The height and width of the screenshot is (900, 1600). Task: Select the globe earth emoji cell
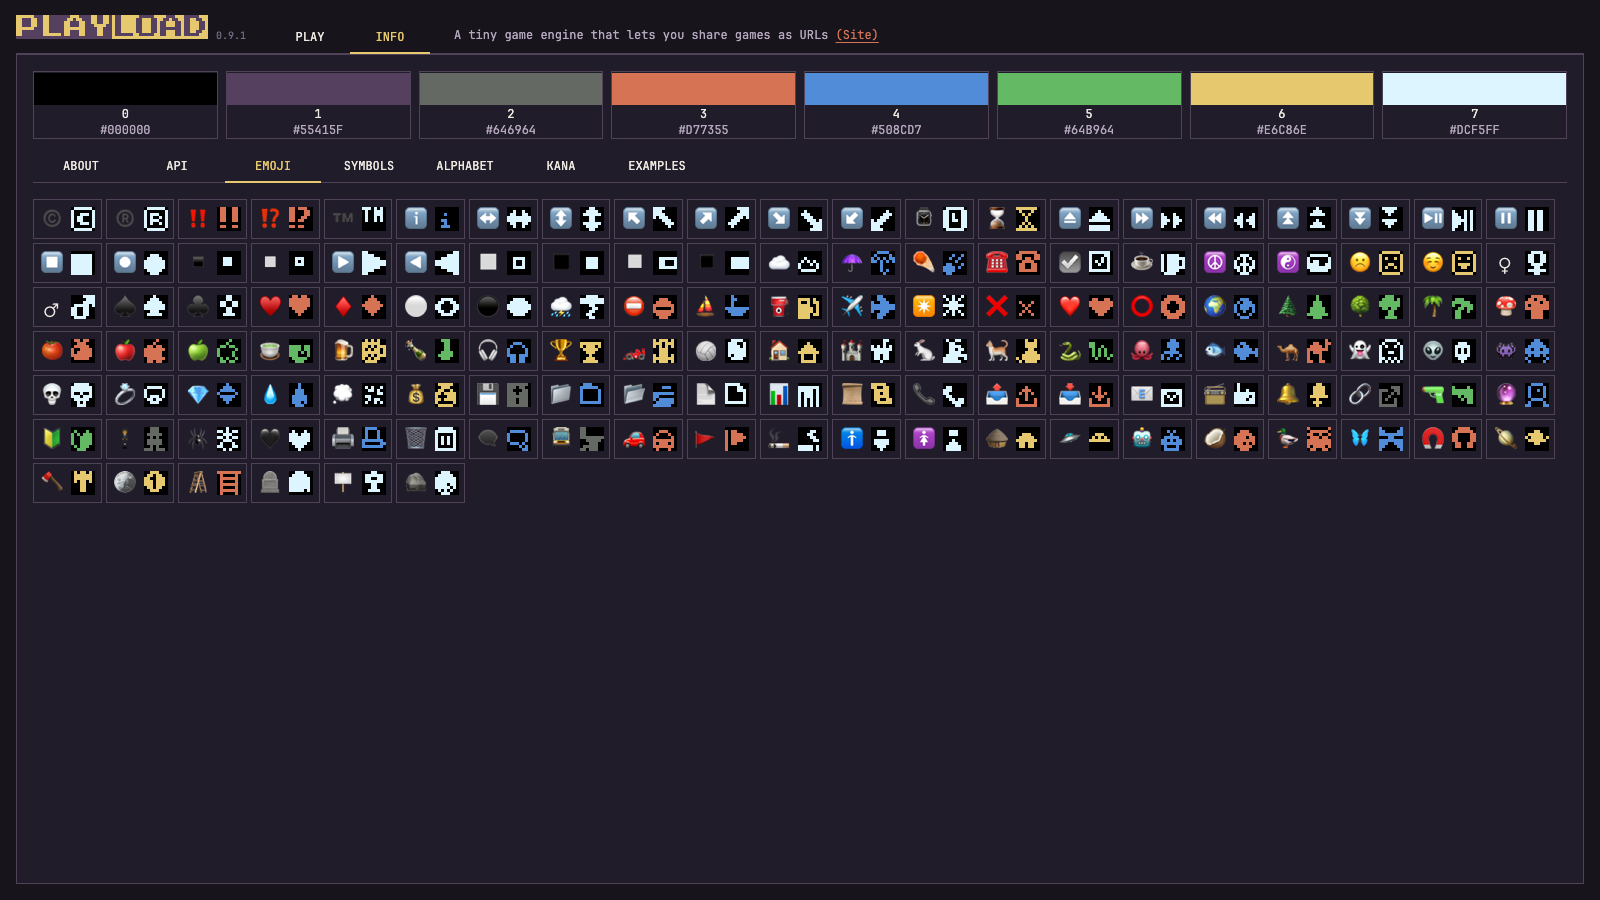[1230, 307]
